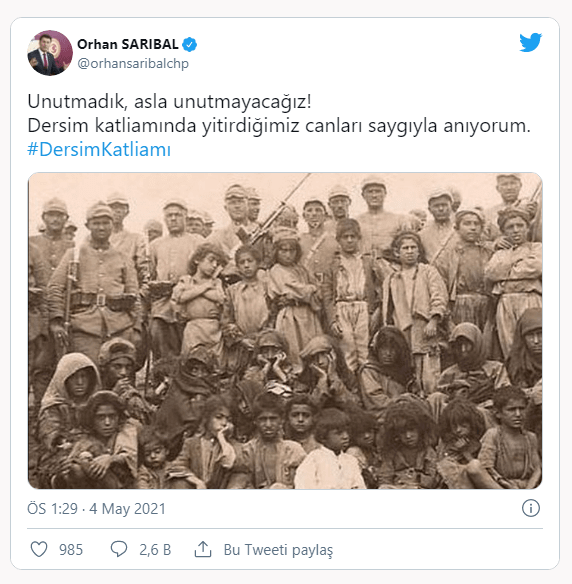Viewport: 572px width, 584px height.
Task: Click the "Bu Tweeti paylaş" label
Action: click(x=278, y=550)
